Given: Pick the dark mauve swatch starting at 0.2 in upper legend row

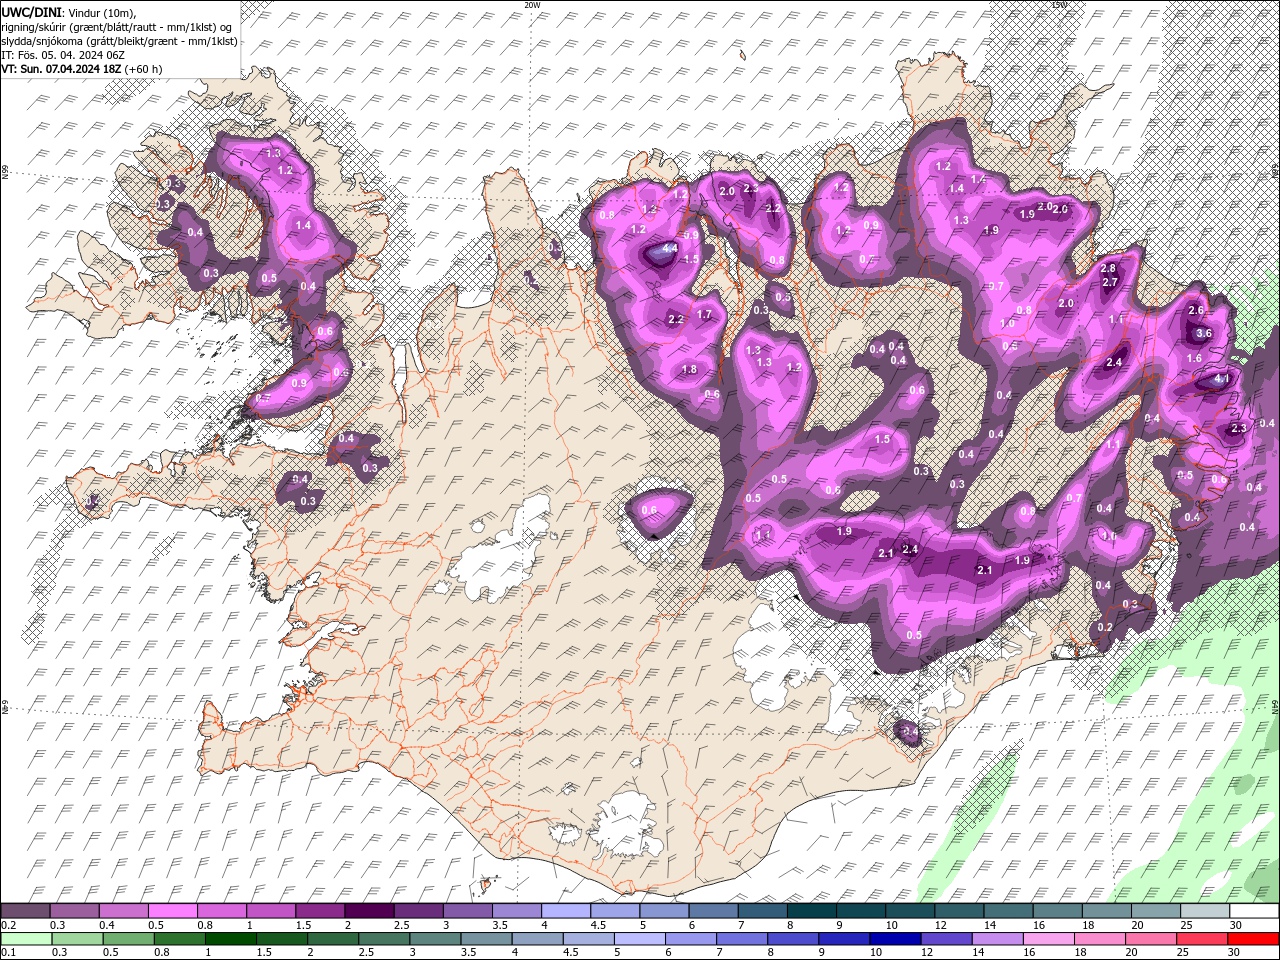Looking at the screenshot, I should pyautogui.click(x=25, y=911).
